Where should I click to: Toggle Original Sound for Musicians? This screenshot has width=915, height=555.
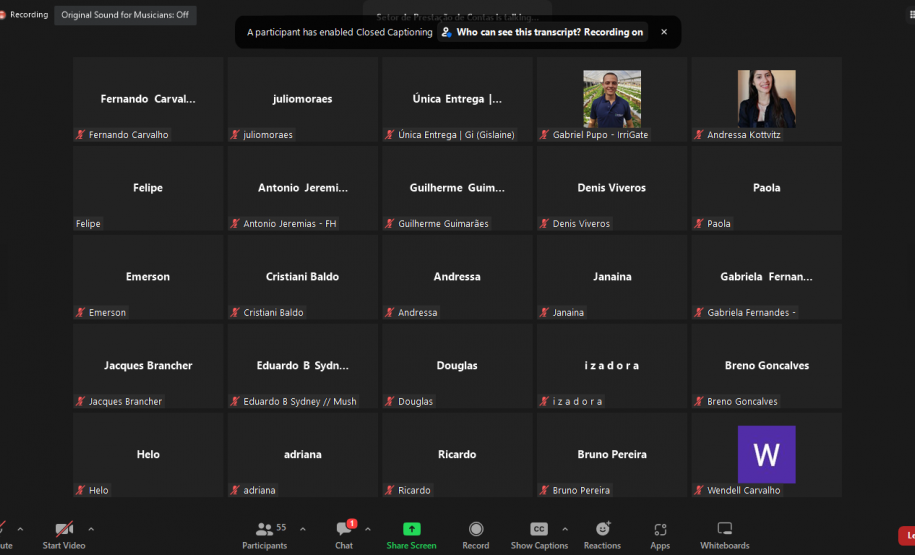pyautogui.click(x=125, y=15)
